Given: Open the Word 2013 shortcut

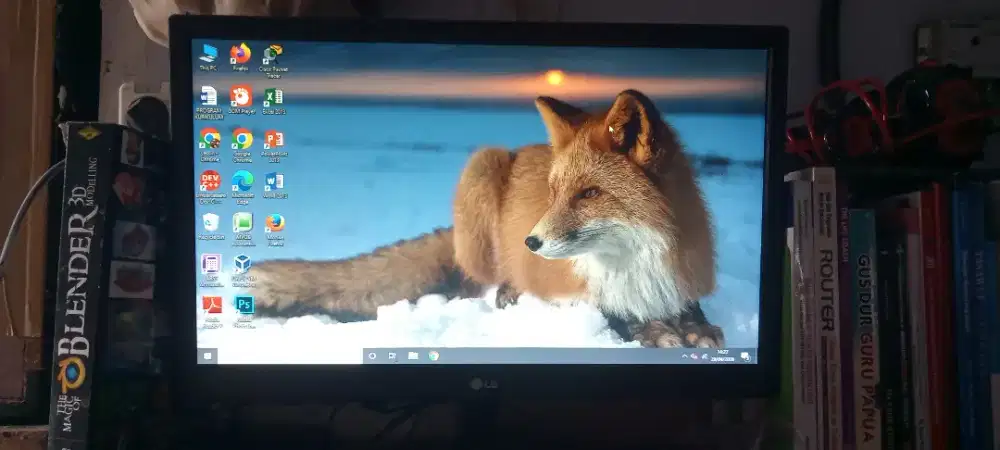Looking at the screenshot, I should pos(273,182).
